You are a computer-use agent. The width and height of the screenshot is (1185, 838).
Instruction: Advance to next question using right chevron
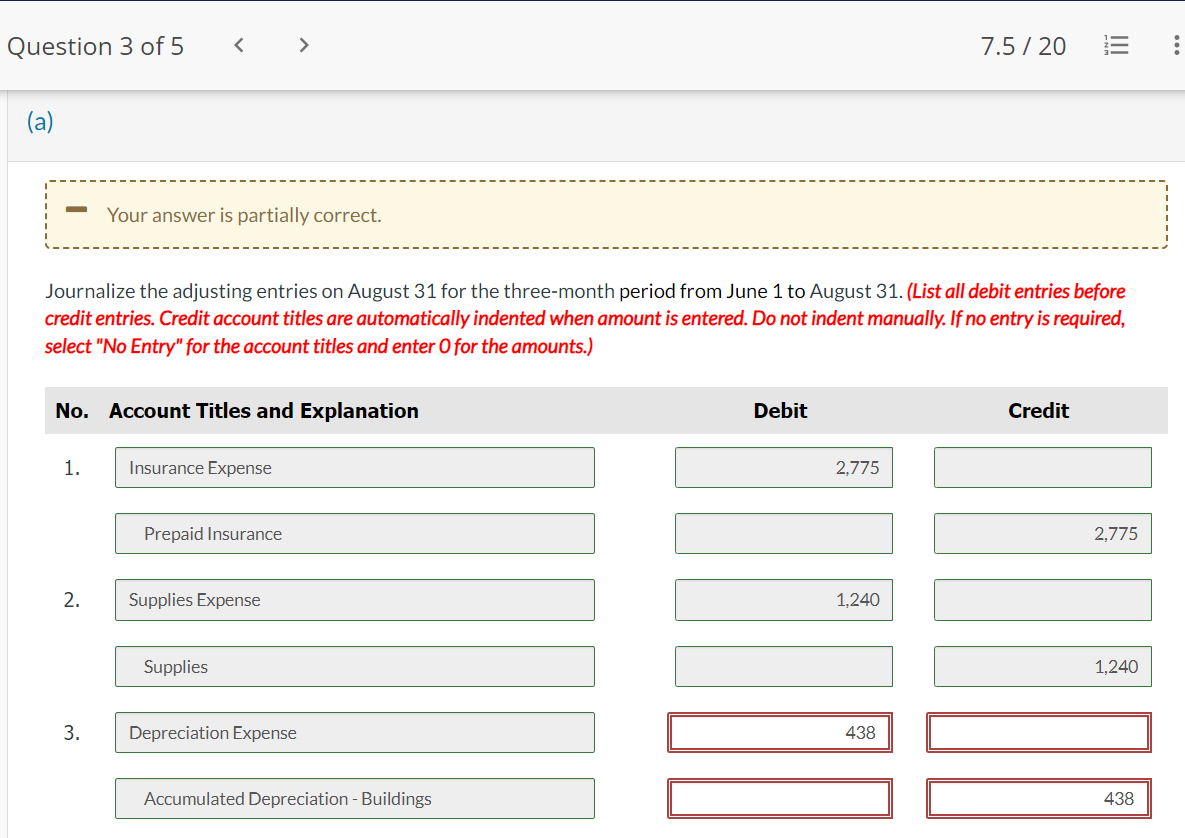pos(302,45)
